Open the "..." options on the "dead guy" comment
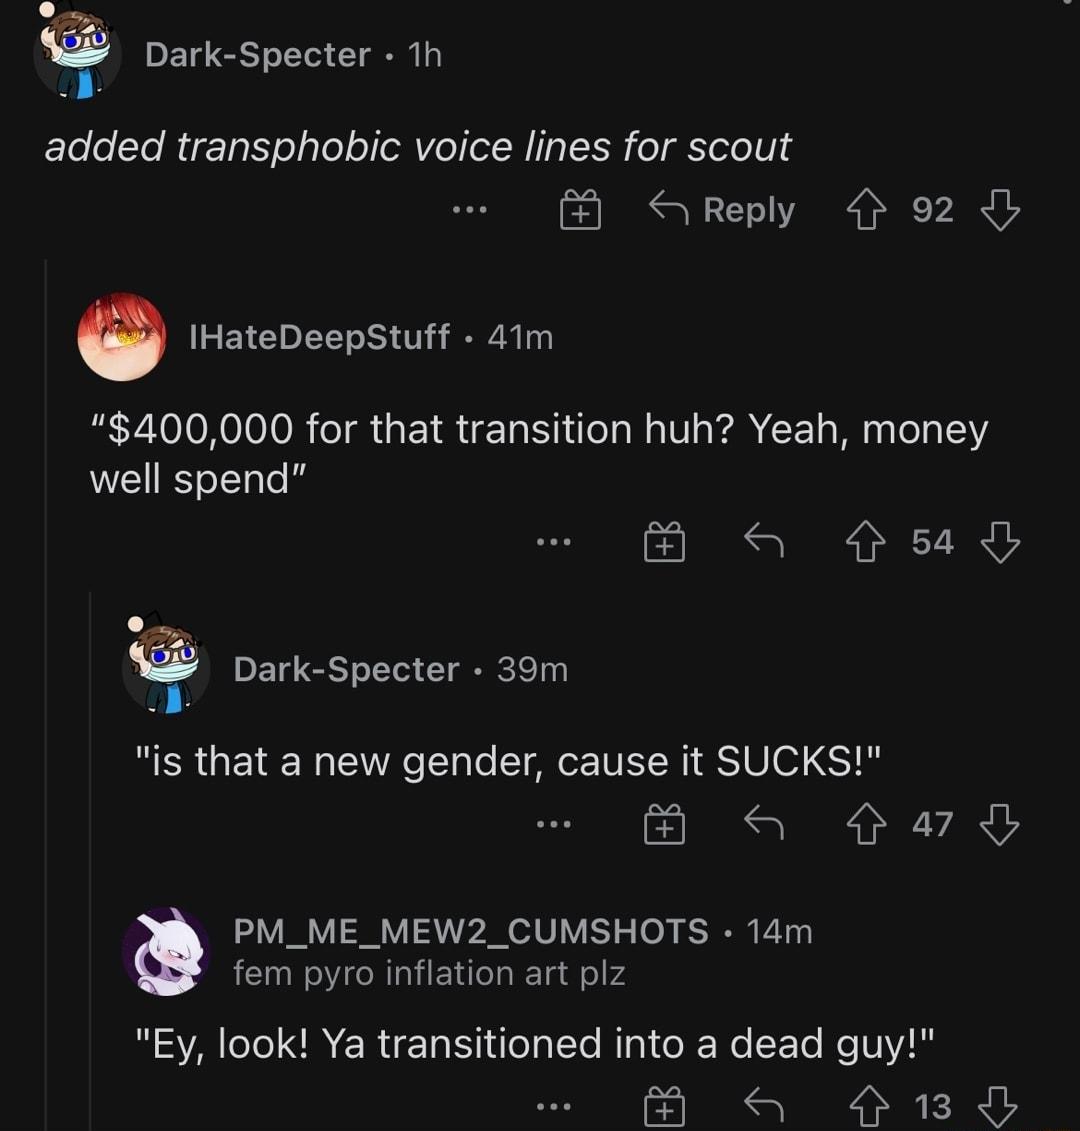Viewport: 1080px width, 1131px height. (554, 1105)
